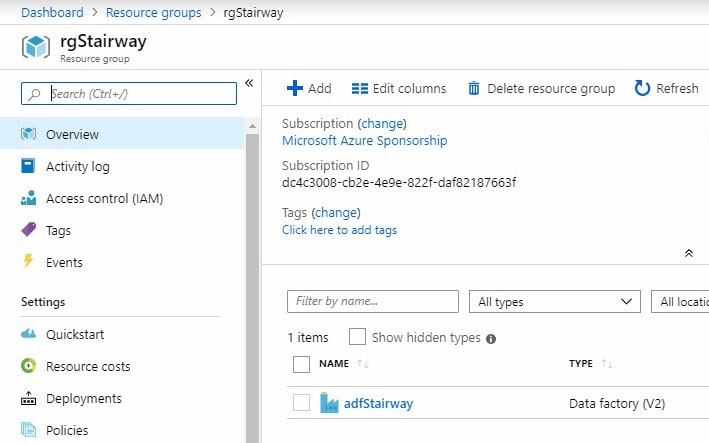Click the sidebar Search (Ctrl+/) field
The width and height of the screenshot is (709, 443).
(x=129, y=94)
